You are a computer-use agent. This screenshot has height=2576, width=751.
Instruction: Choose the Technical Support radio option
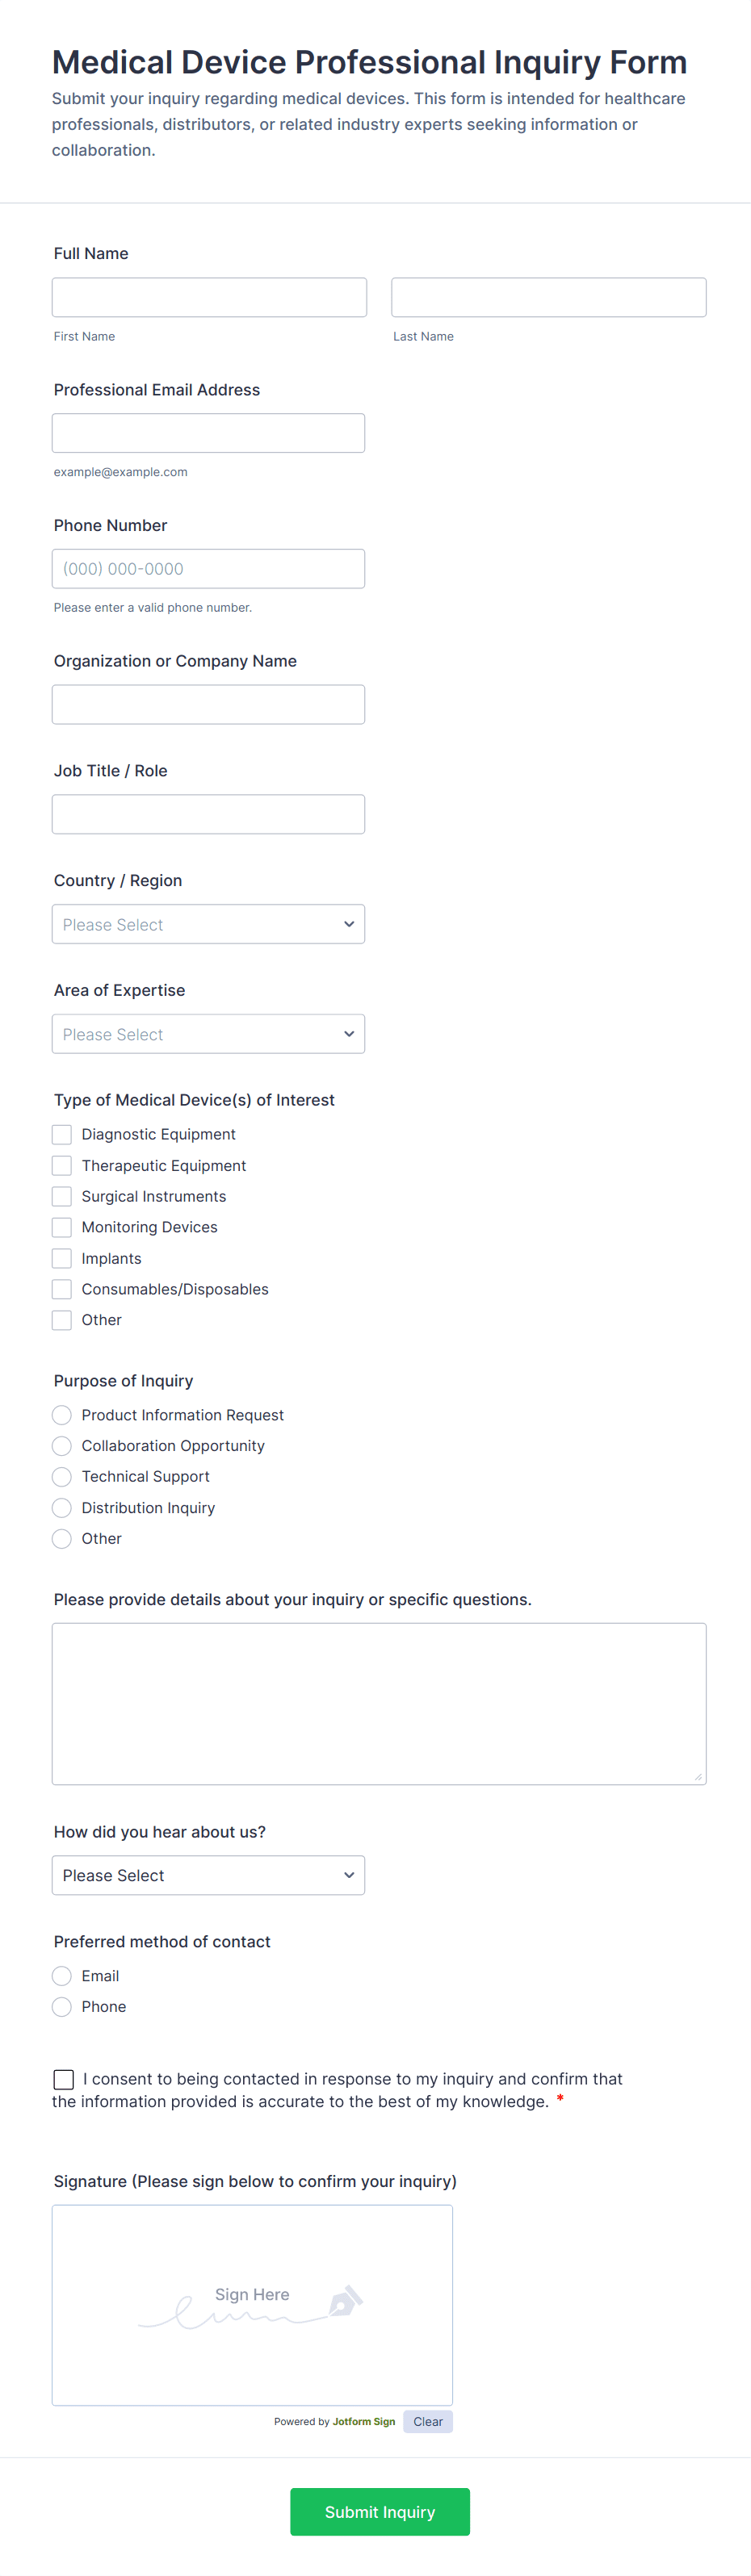pyautogui.click(x=62, y=1476)
